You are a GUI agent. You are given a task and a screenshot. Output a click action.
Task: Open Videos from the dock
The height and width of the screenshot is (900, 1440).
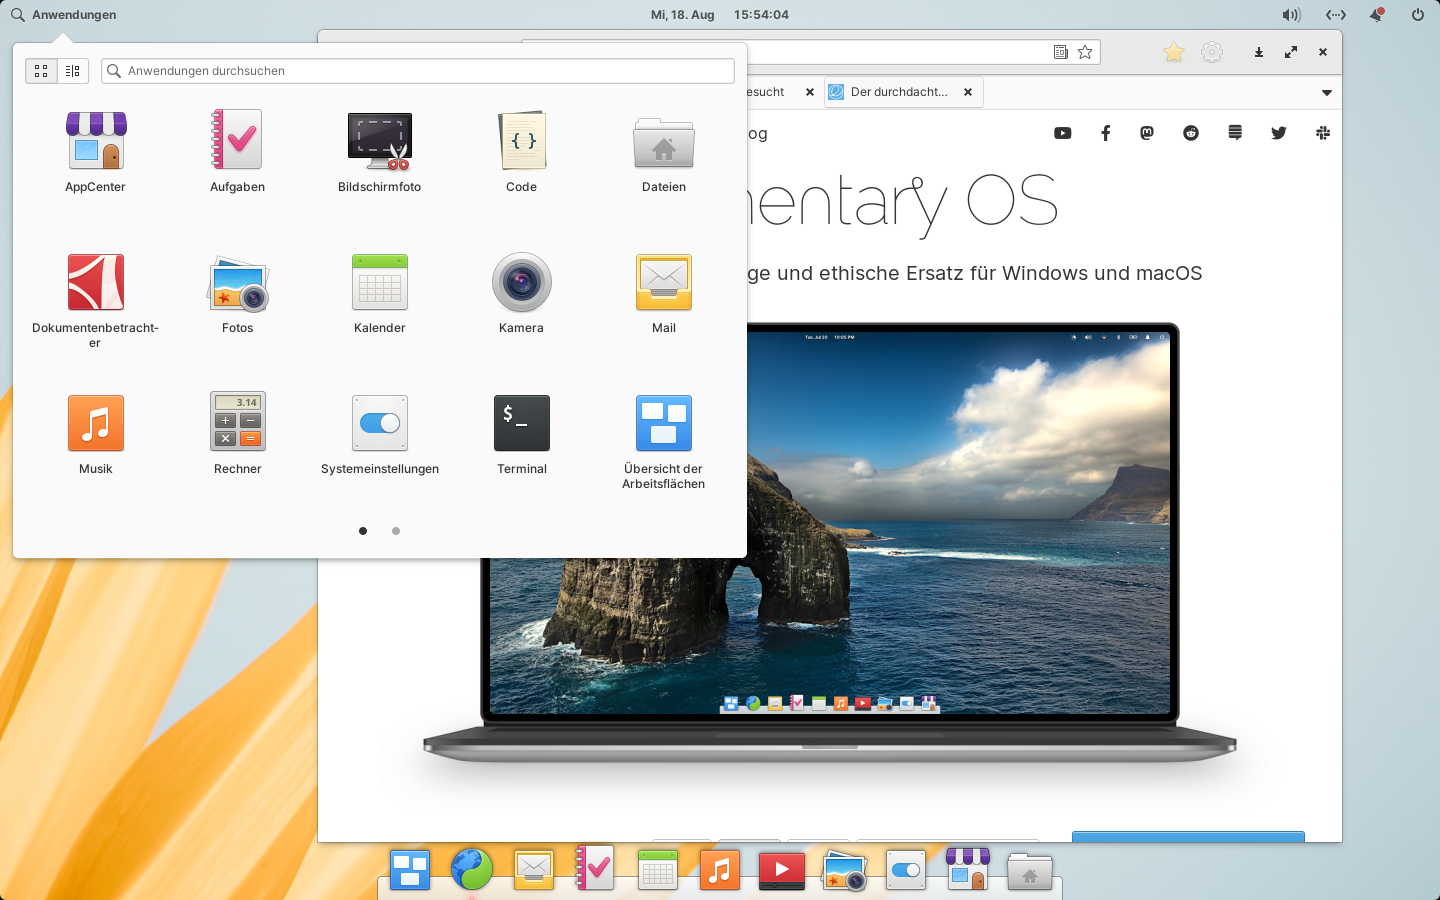[x=782, y=870]
